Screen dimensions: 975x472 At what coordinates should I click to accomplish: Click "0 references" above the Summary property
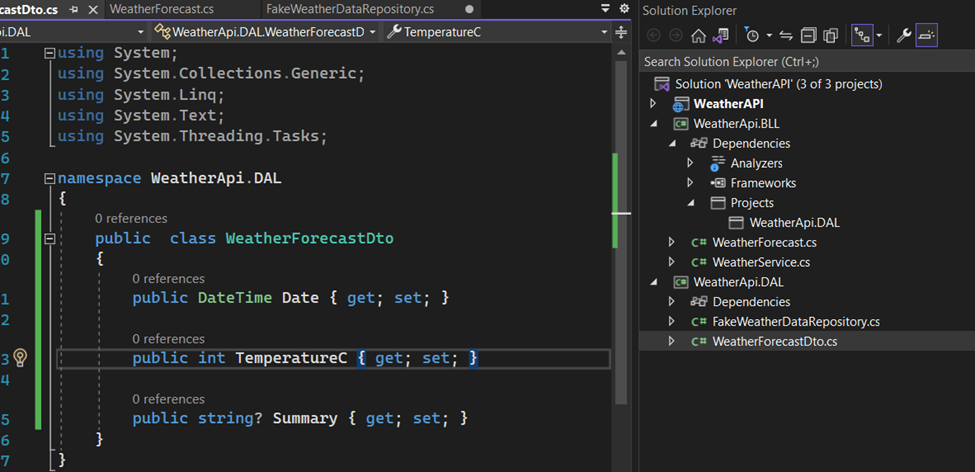click(169, 399)
